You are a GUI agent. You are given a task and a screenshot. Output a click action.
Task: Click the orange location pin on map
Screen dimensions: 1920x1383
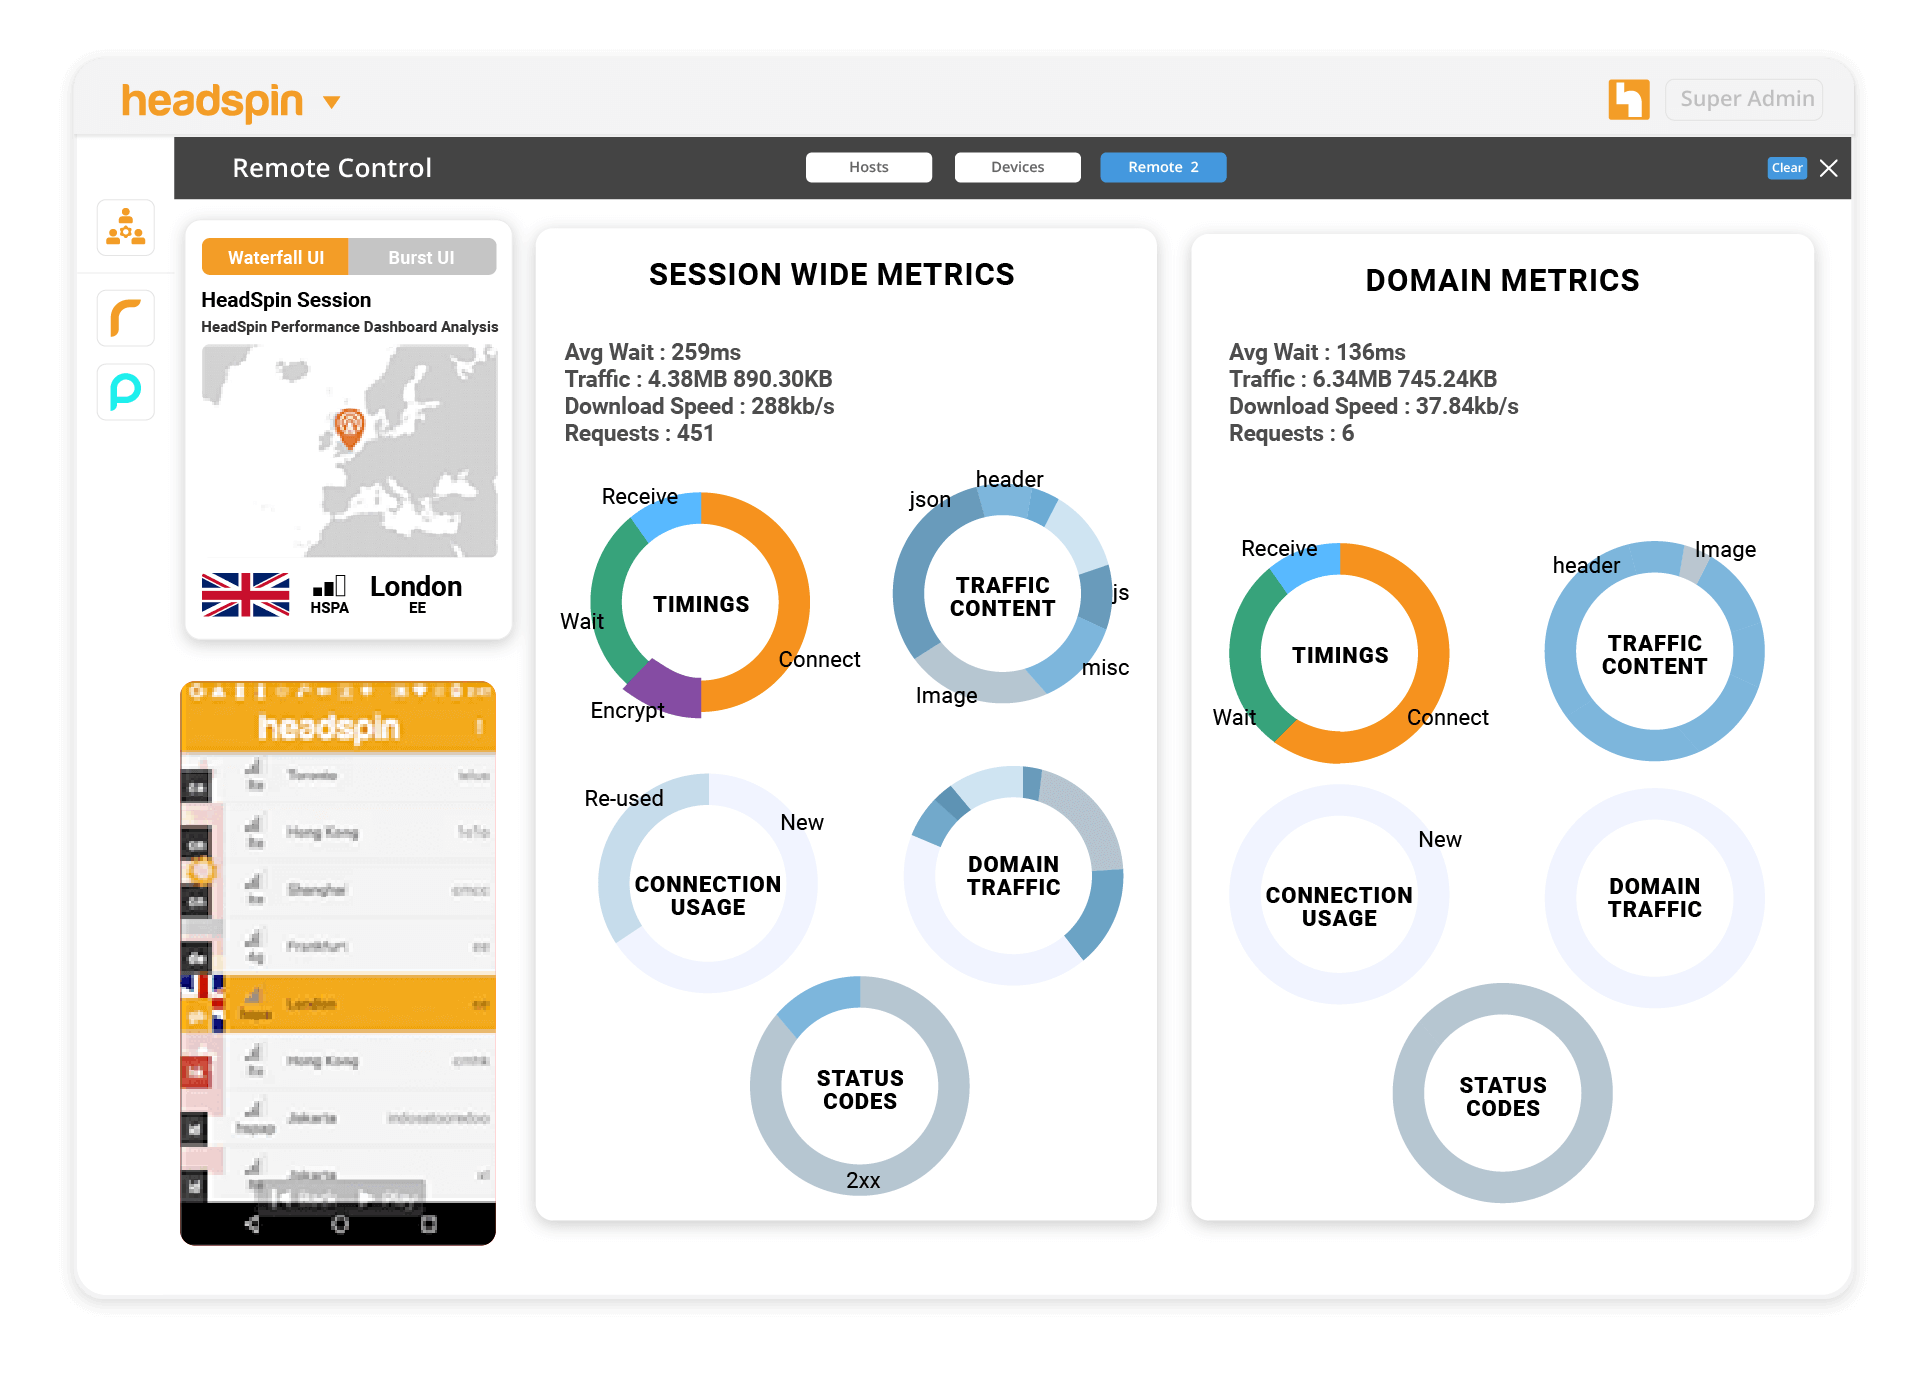coord(349,427)
